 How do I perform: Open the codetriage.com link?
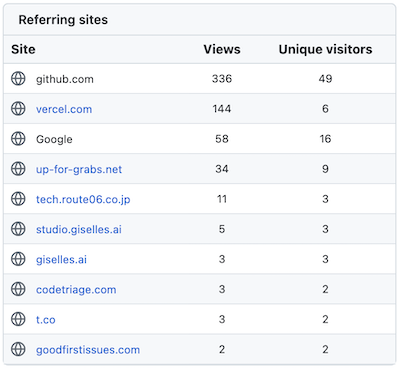(76, 290)
